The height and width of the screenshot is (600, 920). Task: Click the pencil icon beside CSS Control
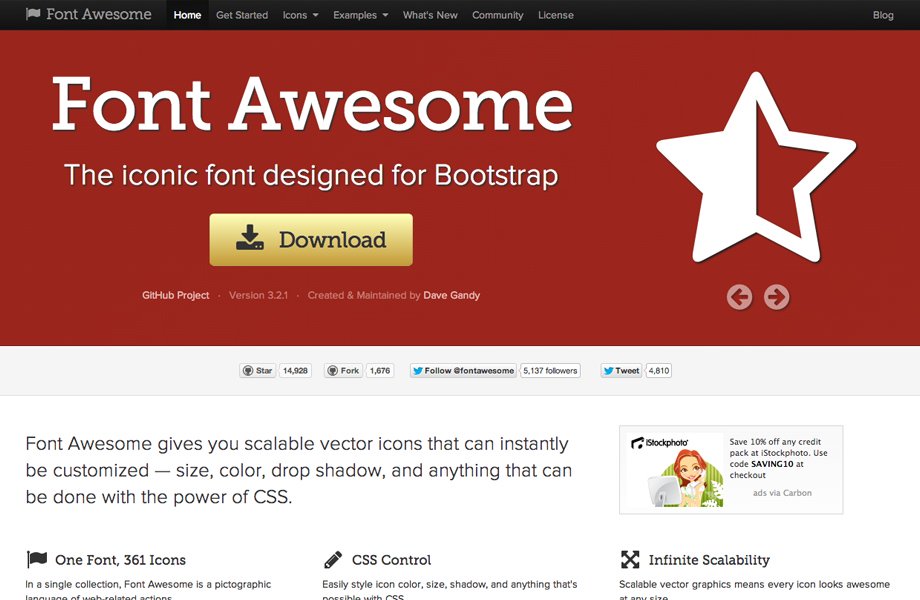333,559
